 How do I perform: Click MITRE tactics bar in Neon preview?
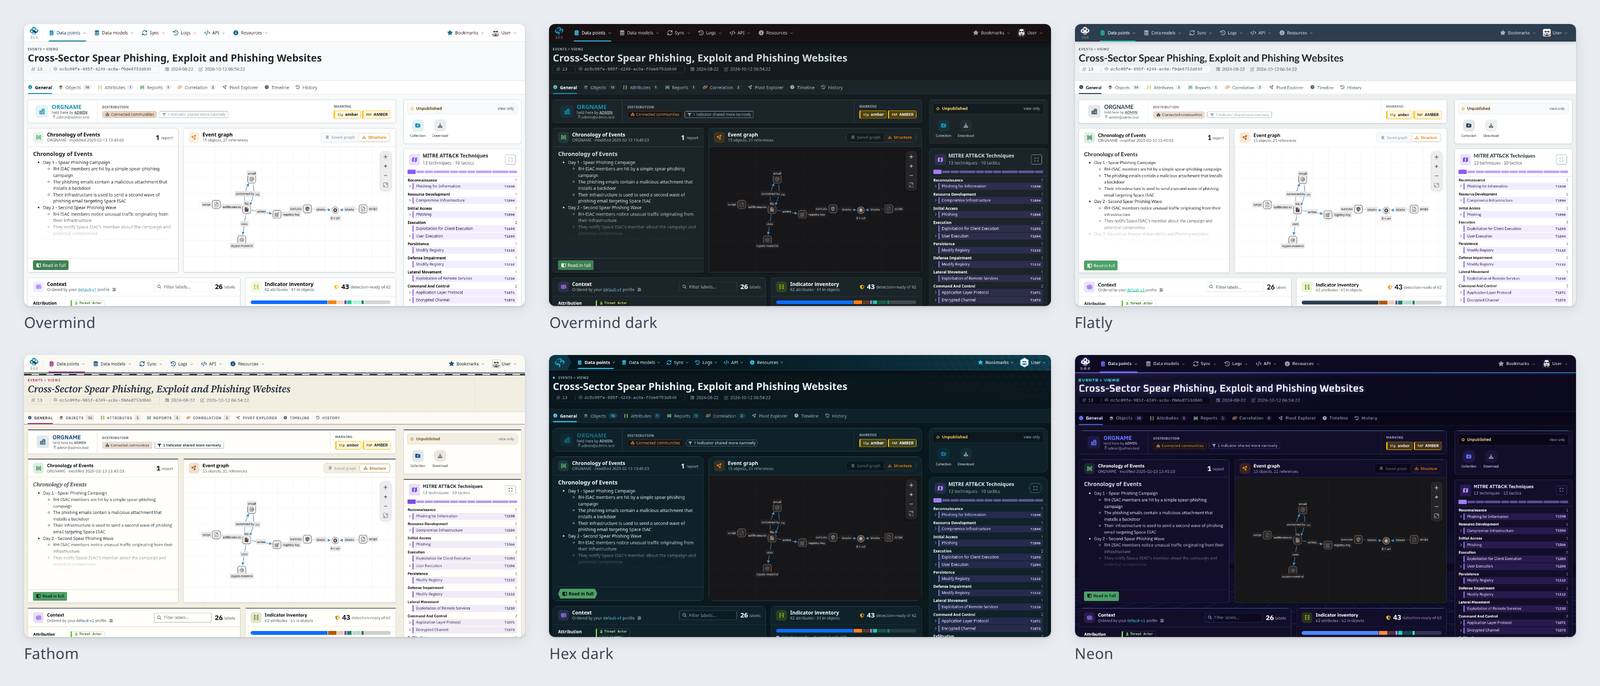[x=1515, y=501]
